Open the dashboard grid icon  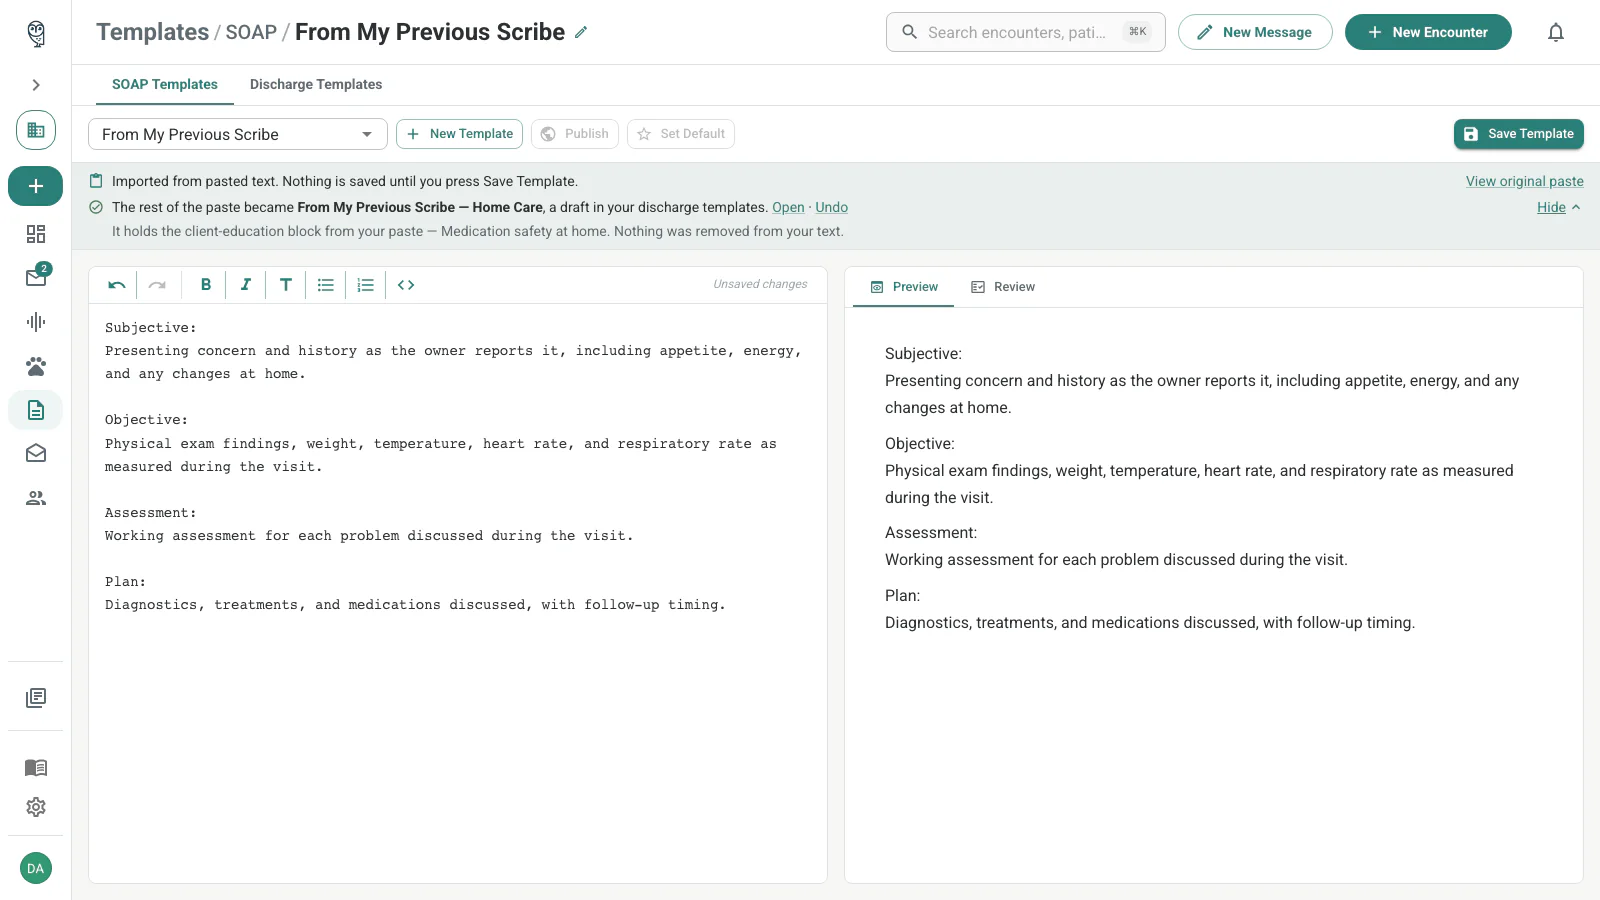pyautogui.click(x=36, y=234)
